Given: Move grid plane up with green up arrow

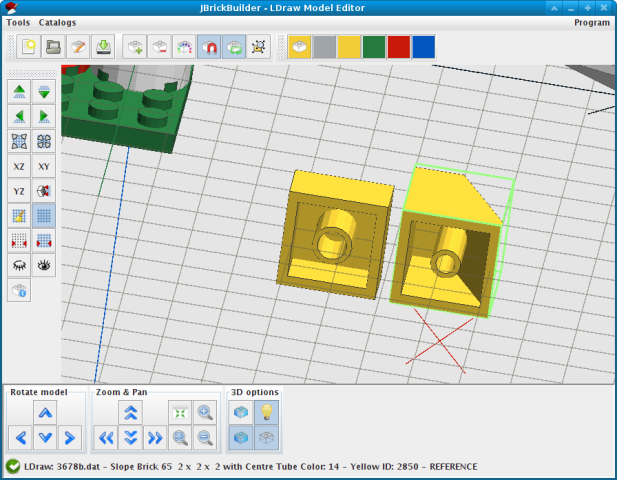Looking at the screenshot, I should coord(19,92).
